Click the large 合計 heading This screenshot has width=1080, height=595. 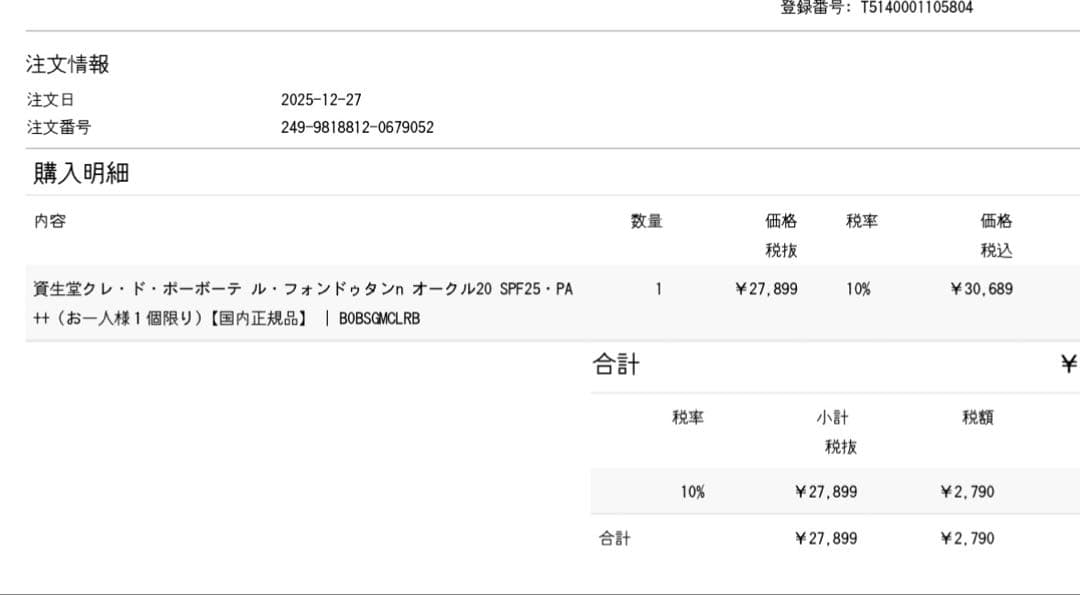tap(616, 365)
